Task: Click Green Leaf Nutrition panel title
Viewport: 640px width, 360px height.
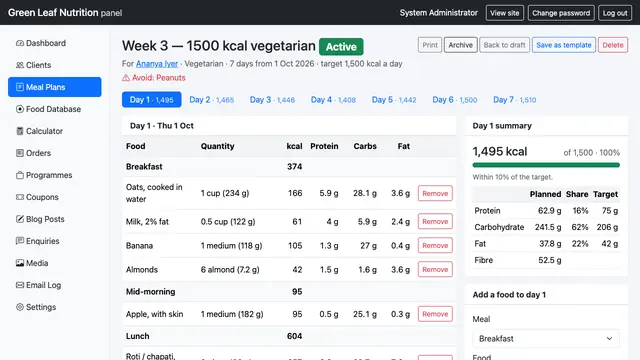Action: pos(65,13)
